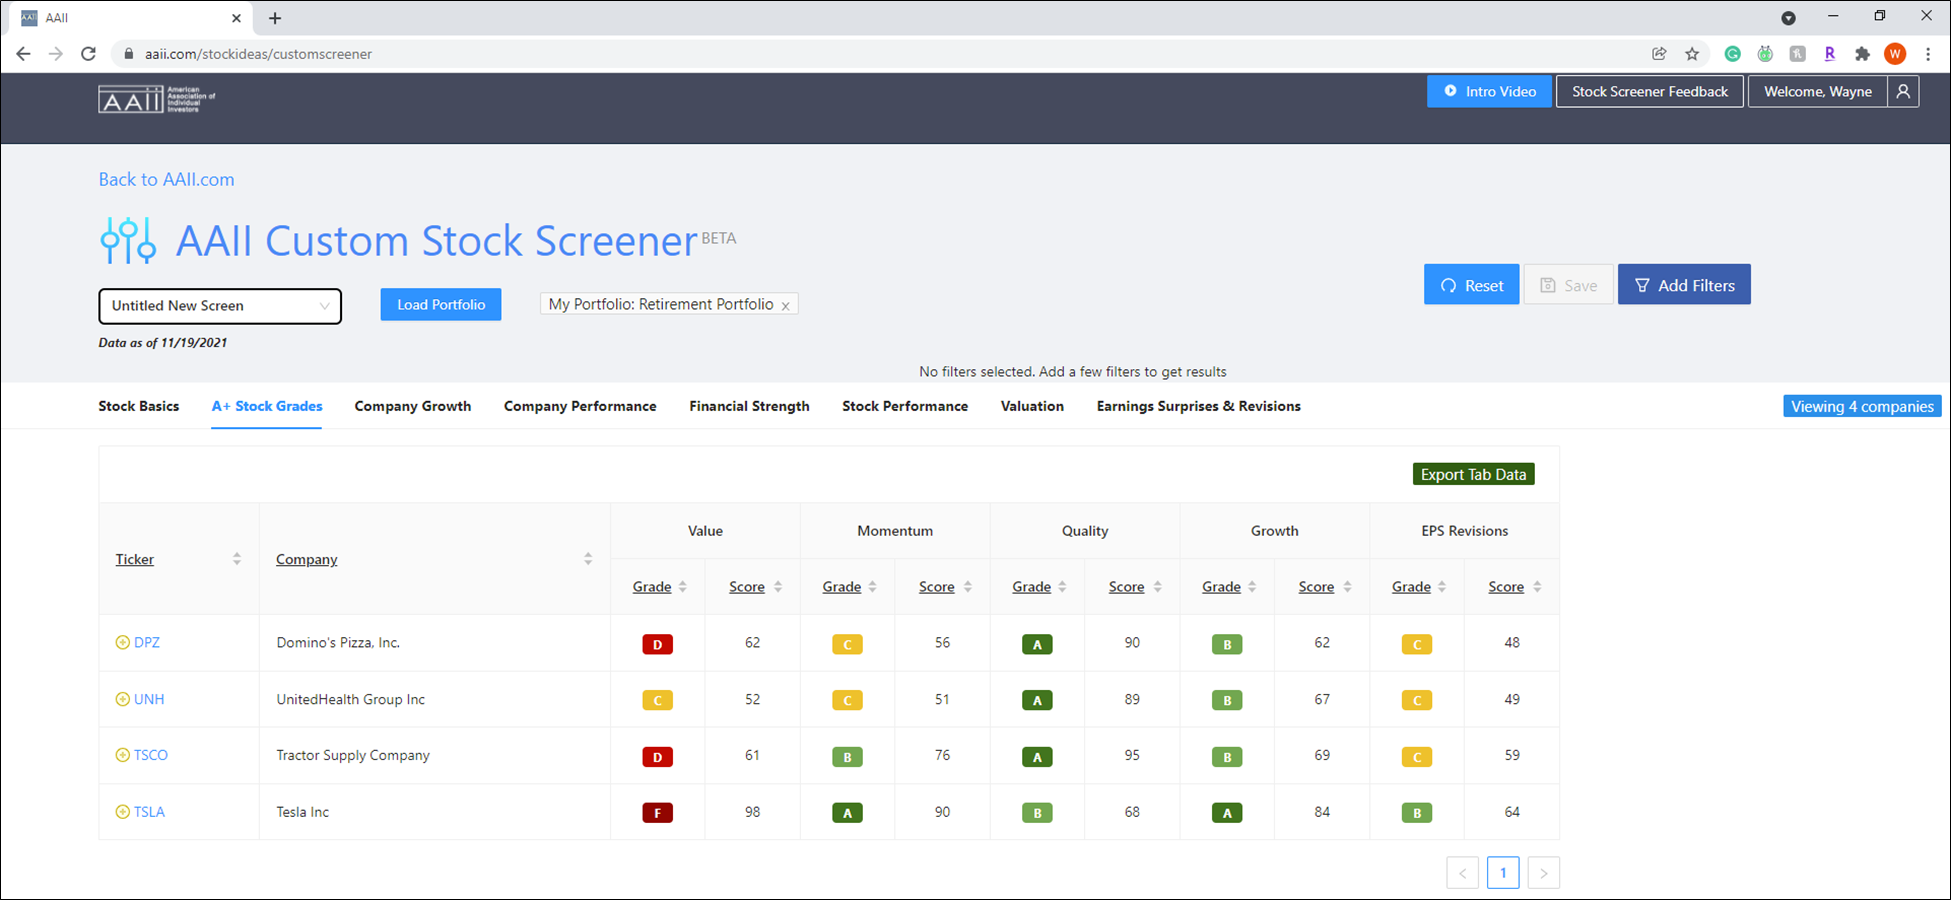Sort by EPS Revisions Score column
This screenshot has width=1951, height=900.
click(1537, 587)
